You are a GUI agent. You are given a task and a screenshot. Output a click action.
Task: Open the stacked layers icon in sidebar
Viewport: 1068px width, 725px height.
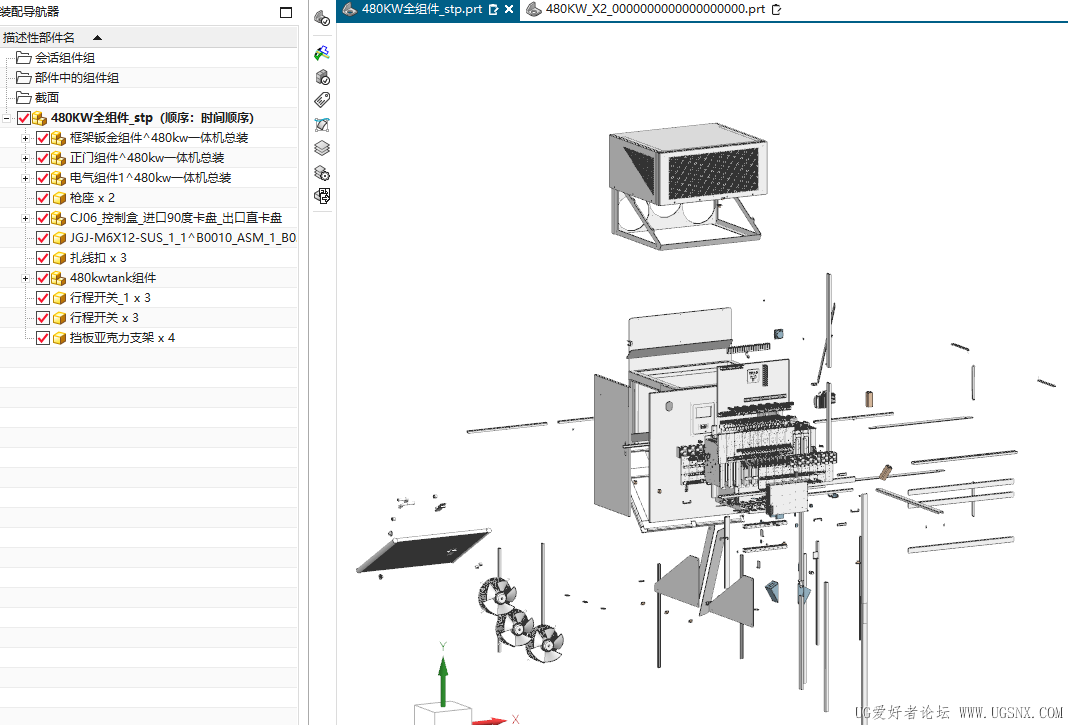point(322,148)
